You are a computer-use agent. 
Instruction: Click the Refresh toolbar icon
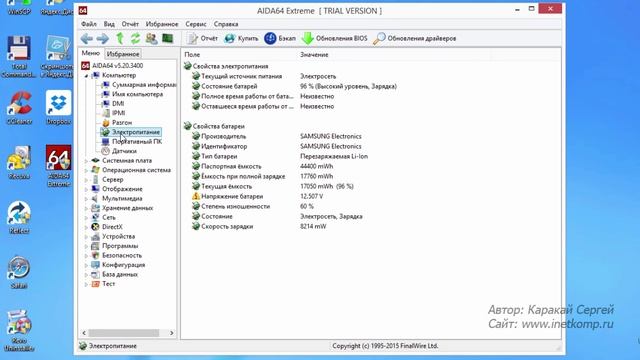pos(135,38)
